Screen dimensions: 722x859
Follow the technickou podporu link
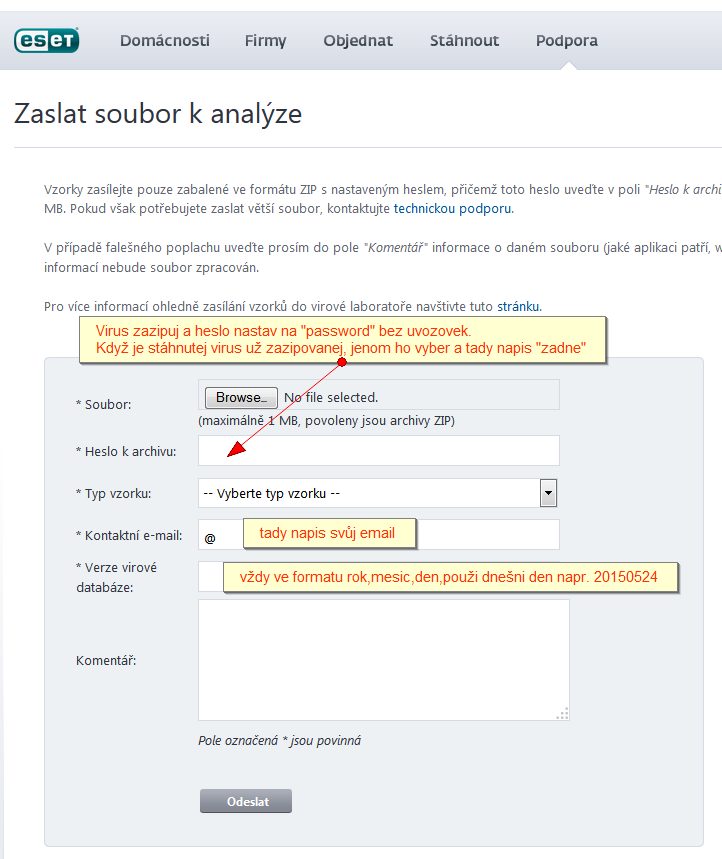click(453, 209)
